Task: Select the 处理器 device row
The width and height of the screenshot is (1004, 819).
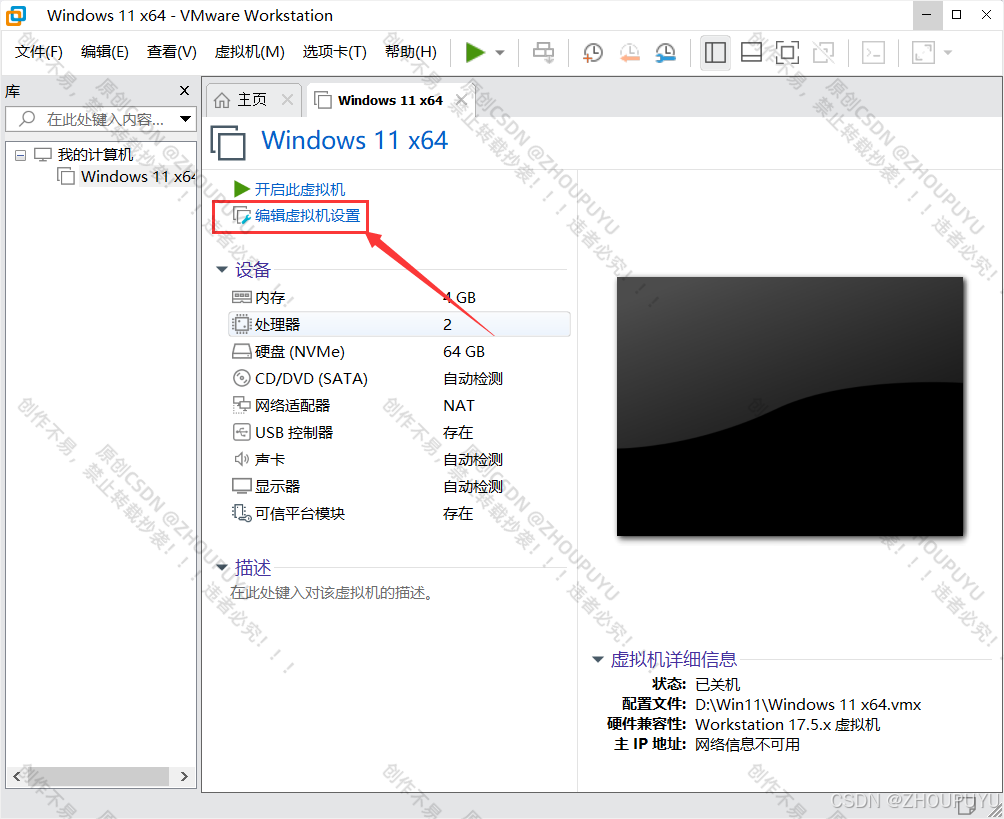Action: [400, 325]
